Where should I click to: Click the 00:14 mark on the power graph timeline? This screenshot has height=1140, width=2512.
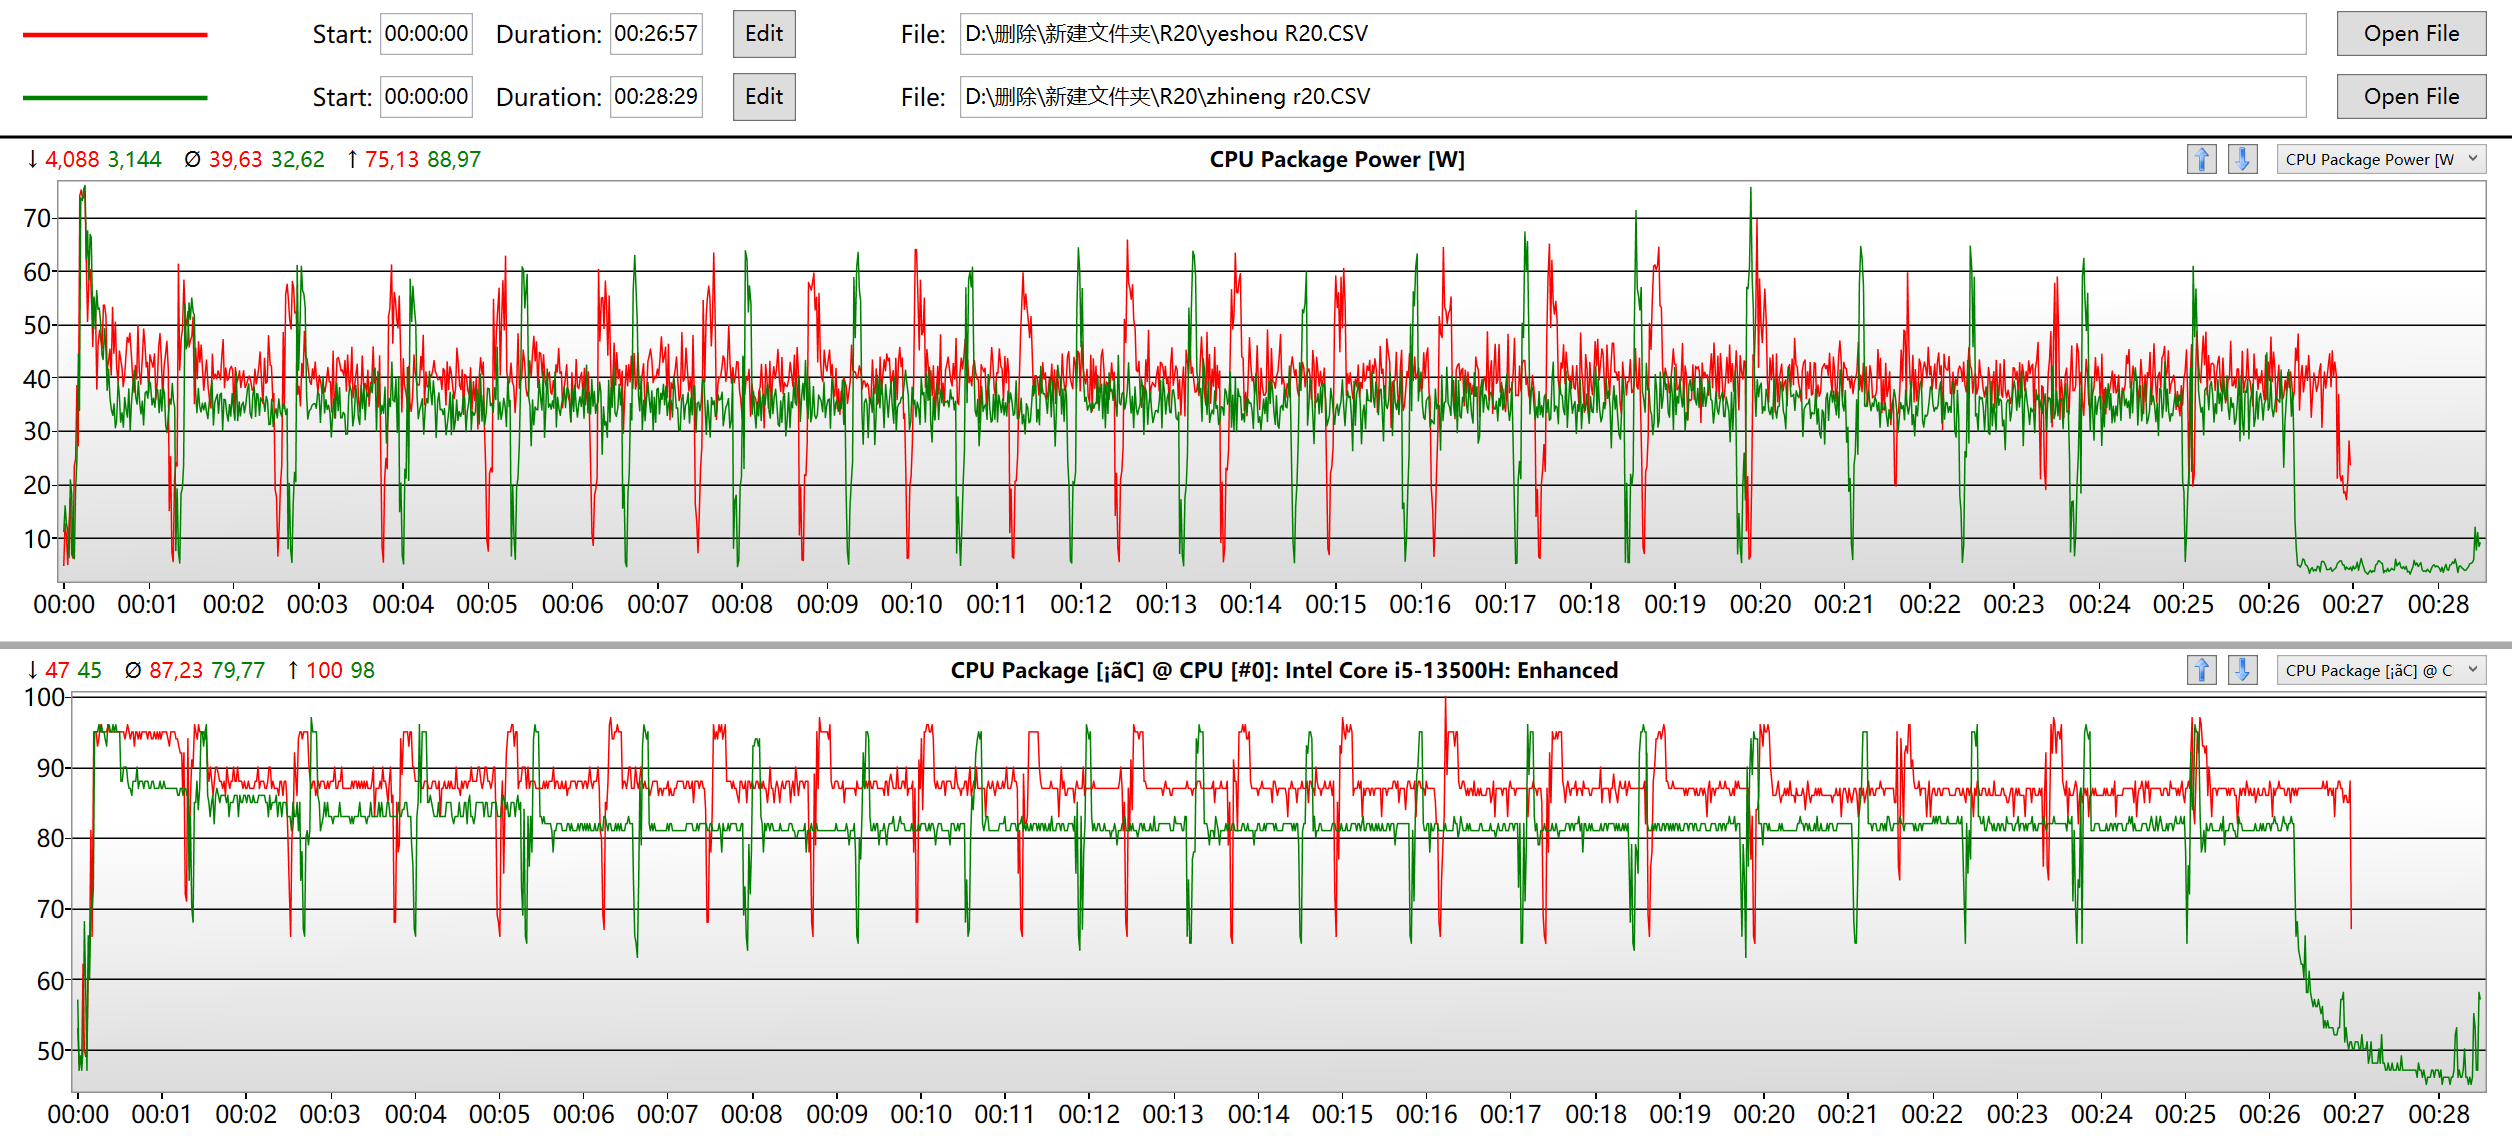pyautogui.click(x=1250, y=605)
